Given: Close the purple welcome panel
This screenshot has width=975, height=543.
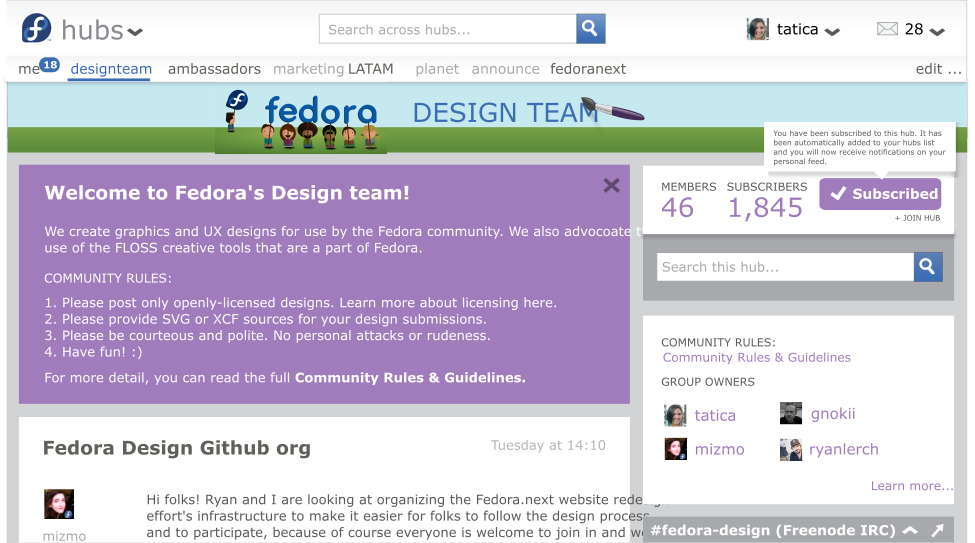Looking at the screenshot, I should click(611, 185).
